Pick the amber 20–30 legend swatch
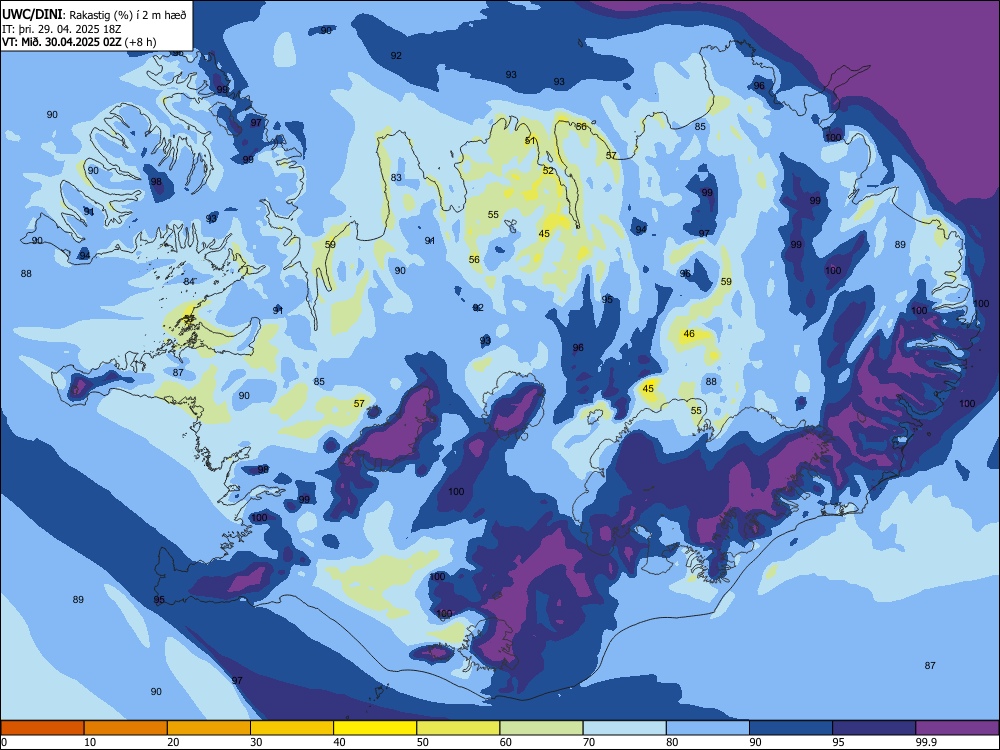Image resolution: width=1000 pixels, height=750 pixels. pyautogui.click(x=209, y=728)
